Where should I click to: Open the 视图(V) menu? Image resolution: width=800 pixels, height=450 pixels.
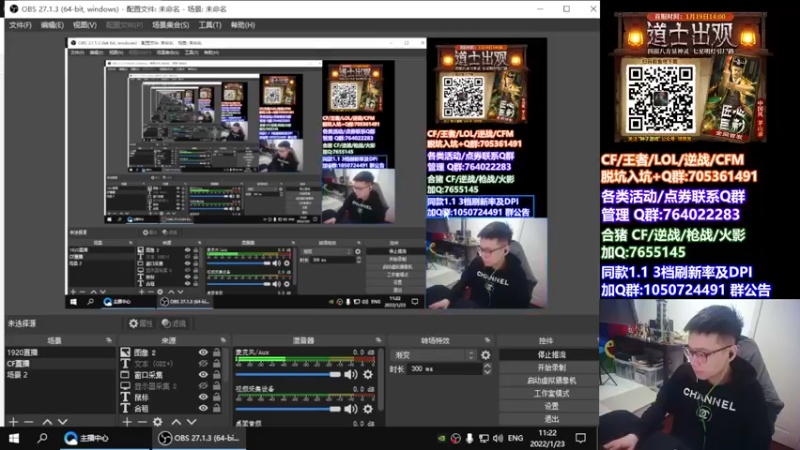[x=85, y=25]
